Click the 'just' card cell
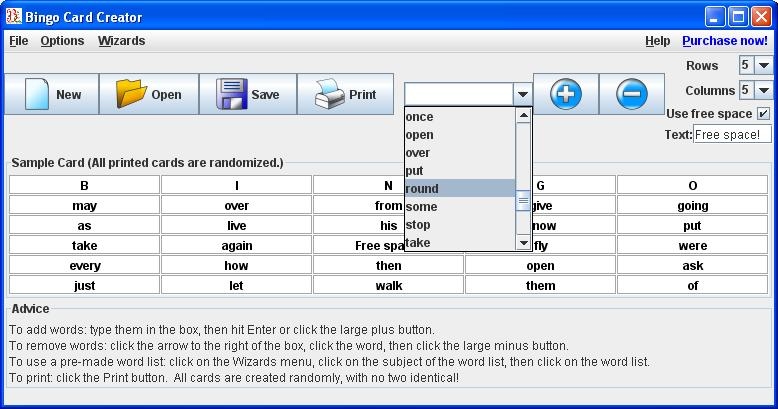Viewport: 778px width, 409px height. coord(84,285)
